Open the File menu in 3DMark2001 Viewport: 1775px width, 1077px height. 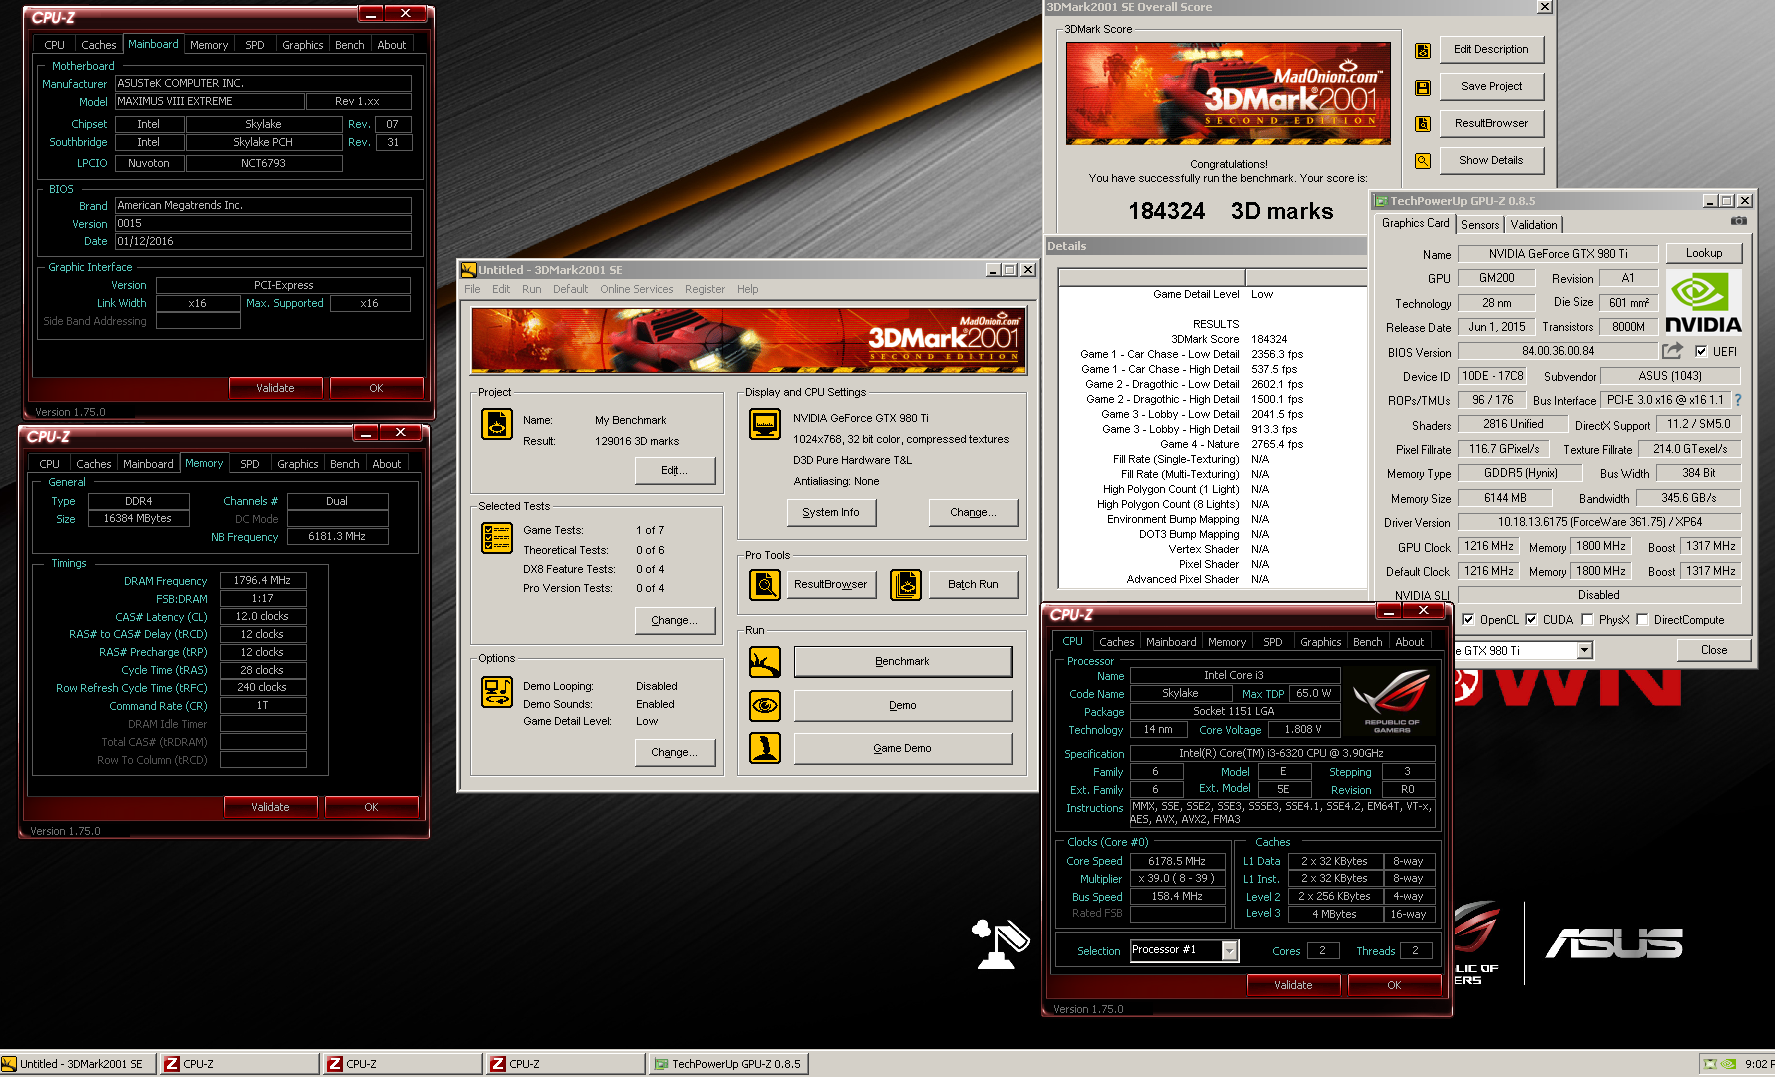tap(472, 289)
